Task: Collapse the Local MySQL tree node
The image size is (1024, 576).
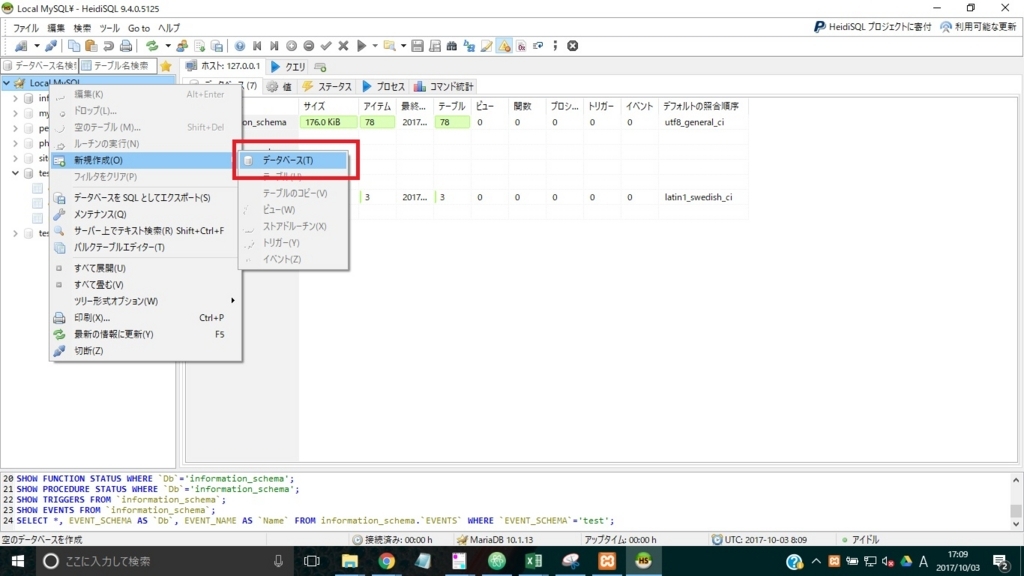Action: [x=7, y=83]
